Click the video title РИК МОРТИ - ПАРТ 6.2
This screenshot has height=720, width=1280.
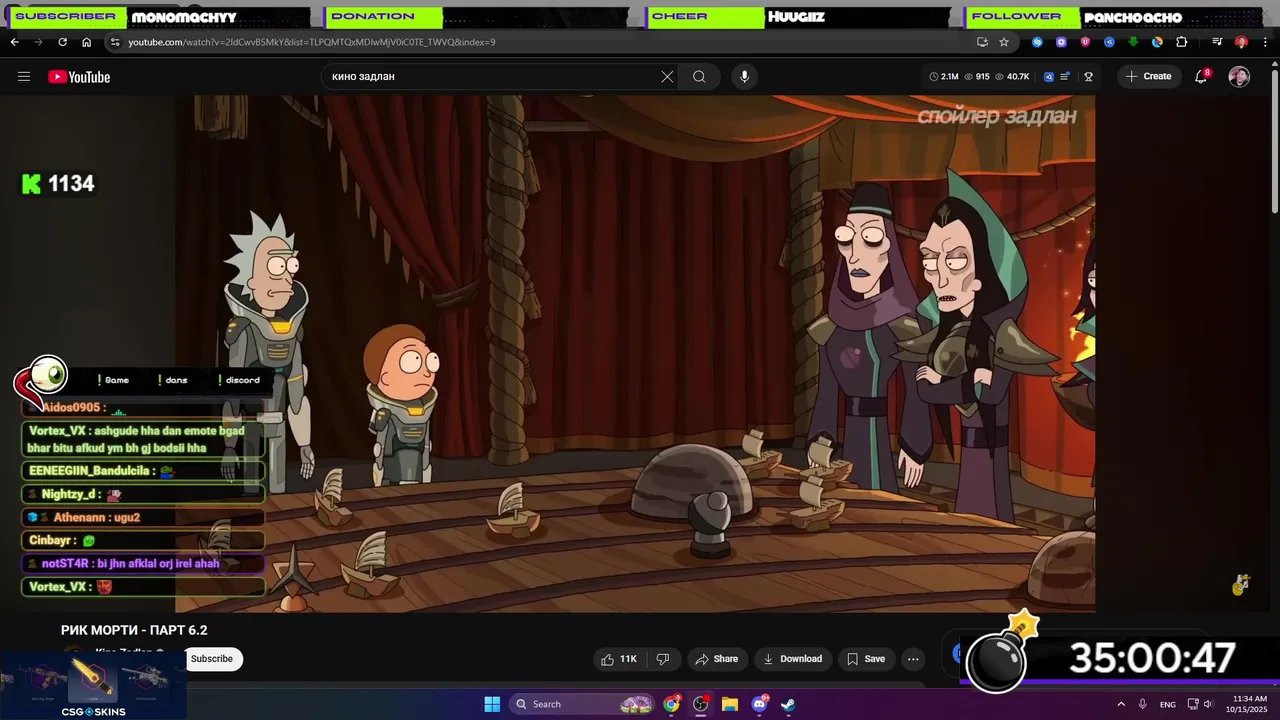coord(134,630)
